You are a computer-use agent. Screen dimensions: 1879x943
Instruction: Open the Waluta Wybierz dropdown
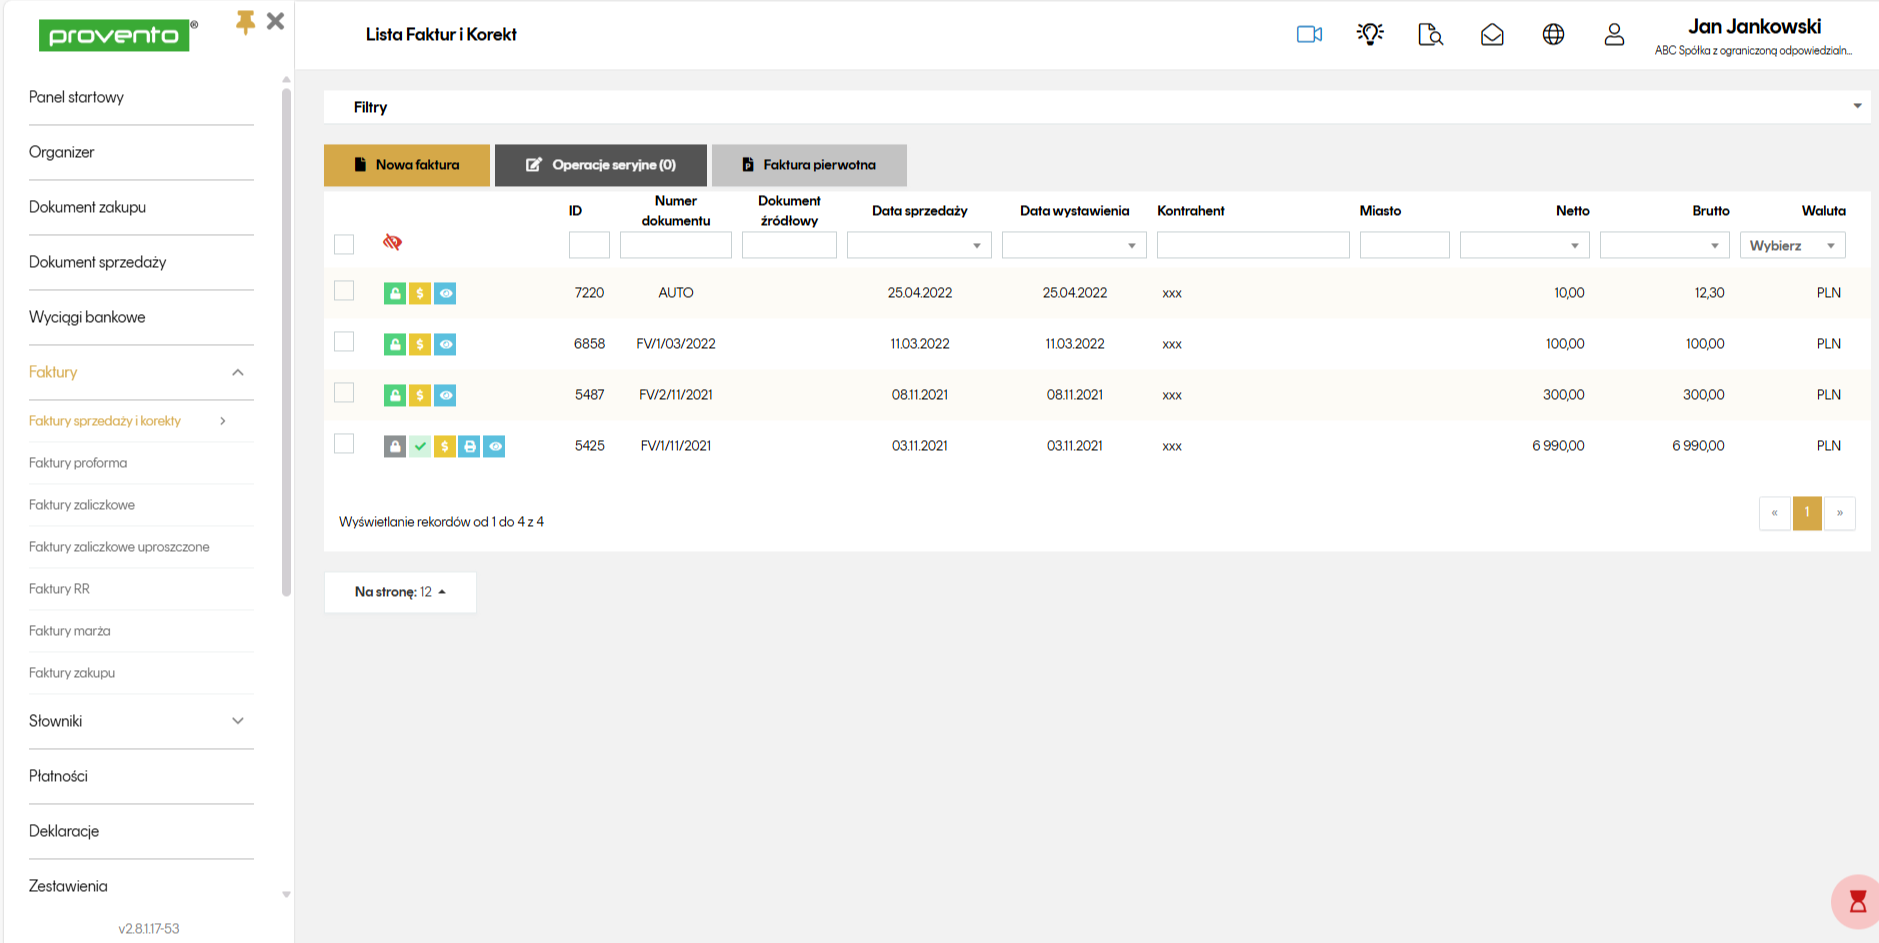pyautogui.click(x=1792, y=246)
